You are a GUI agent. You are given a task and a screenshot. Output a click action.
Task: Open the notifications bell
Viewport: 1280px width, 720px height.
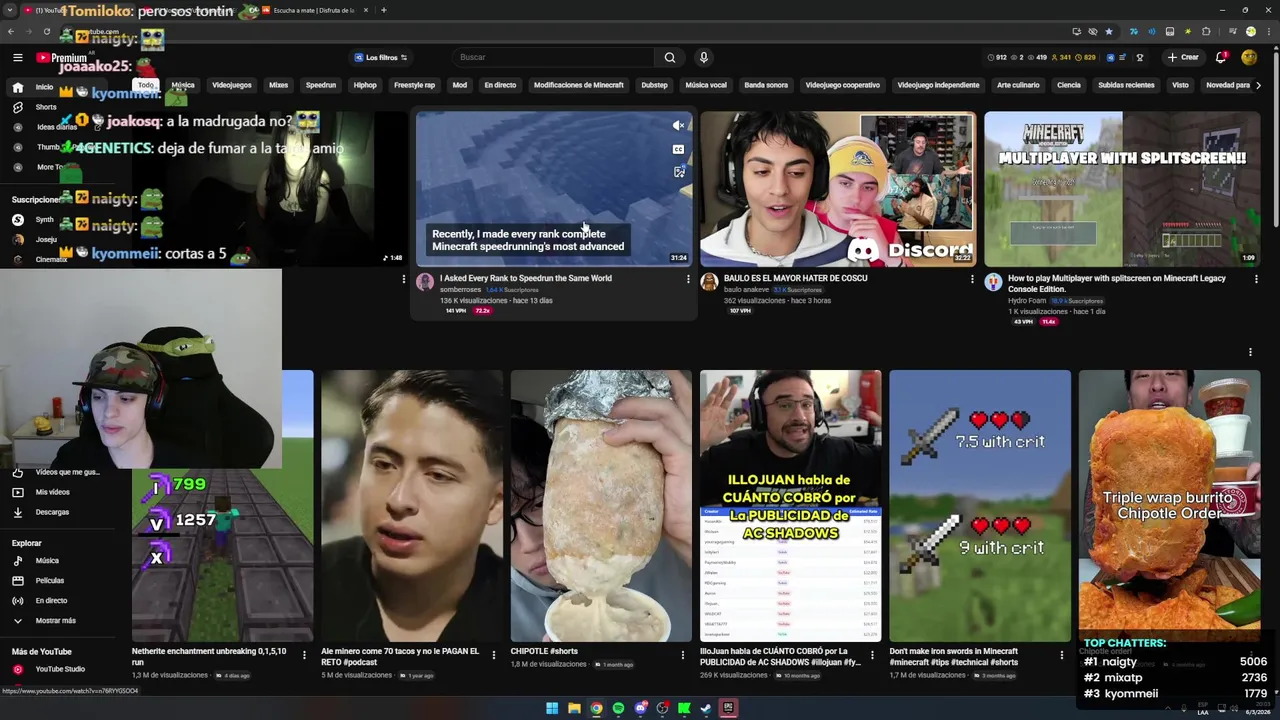pyautogui.click(x=1221, y=58)
